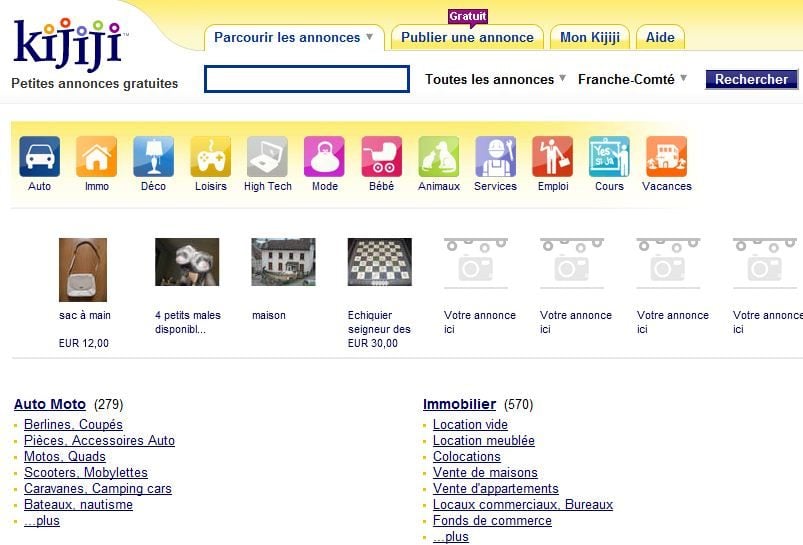Open the Caravanes, Camping cars link
This screenshot has height=545, width=803.
tap(98, 489)
